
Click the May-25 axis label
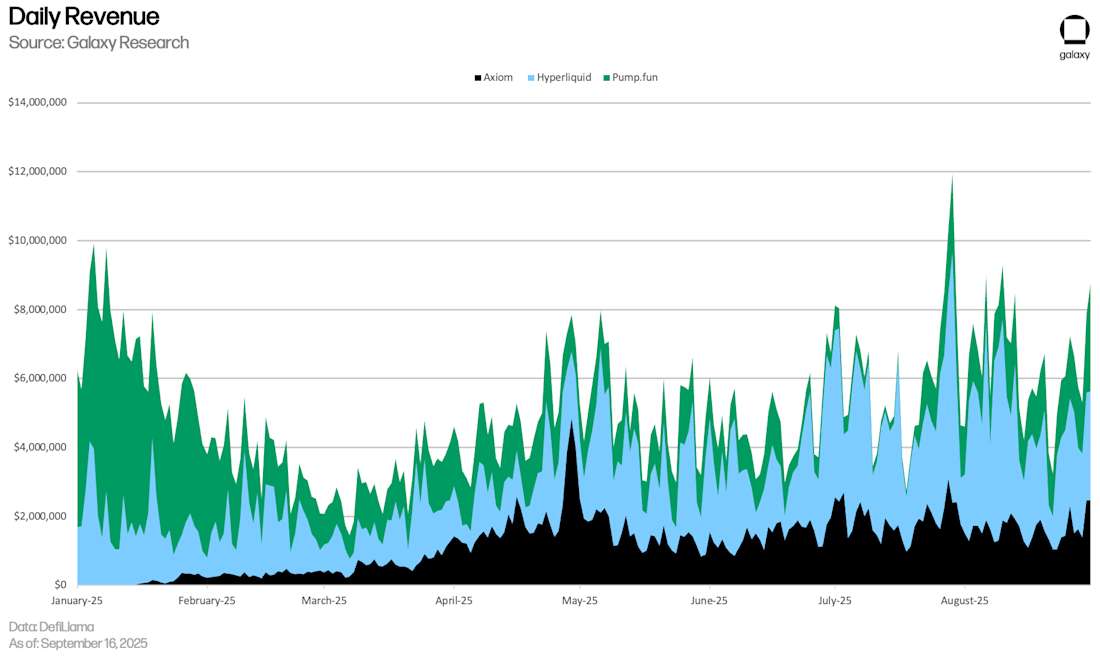(x=580, y=600)
